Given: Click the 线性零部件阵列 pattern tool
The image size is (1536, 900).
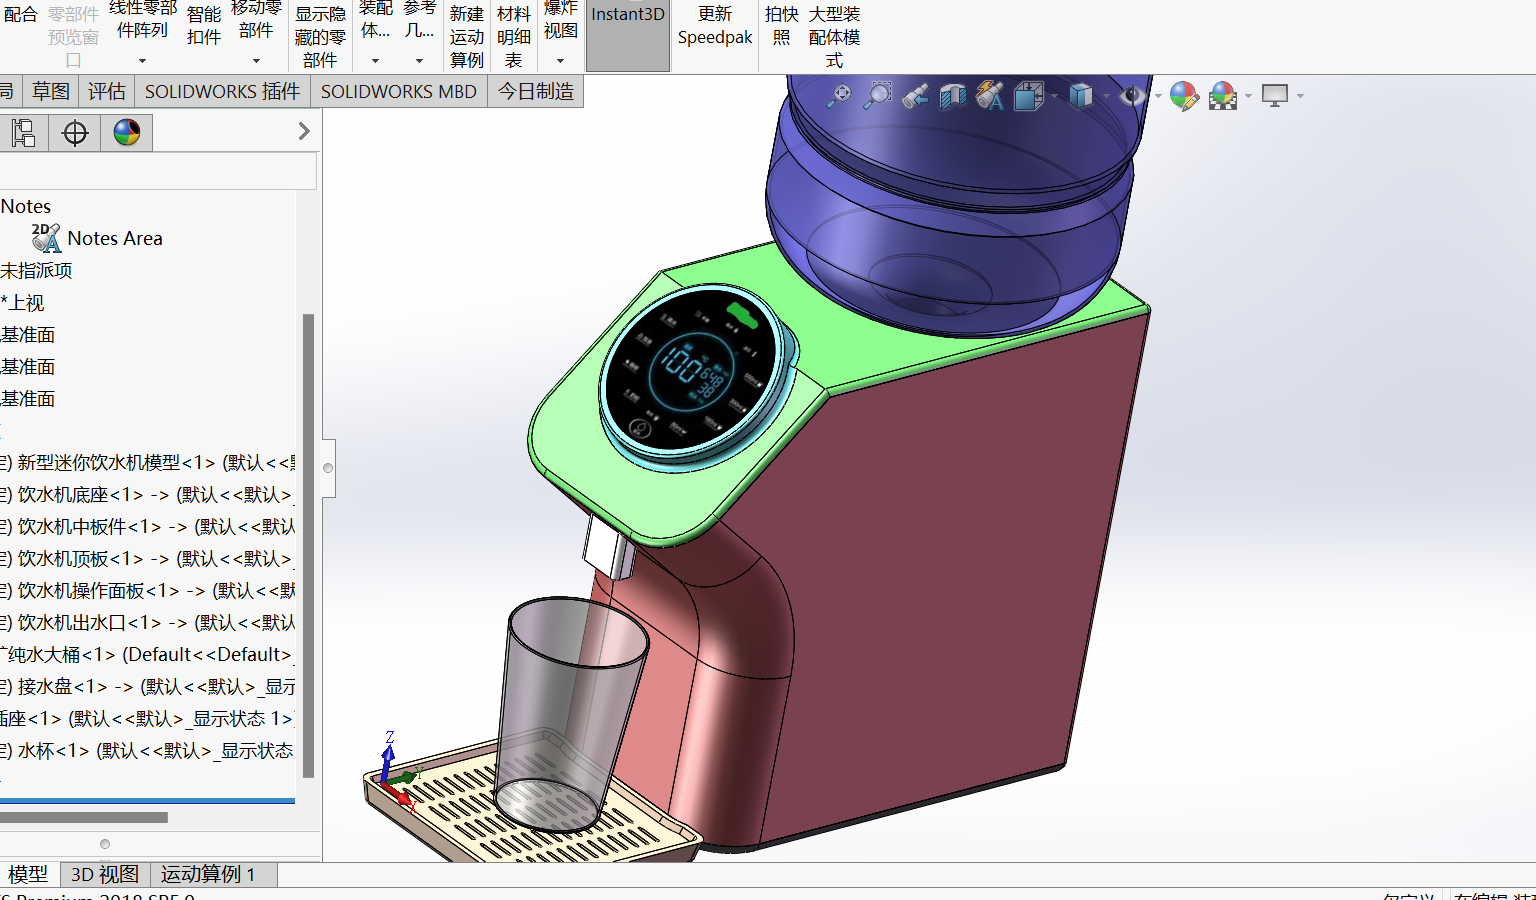Looking at the screenshot, I should pos(142,18).
